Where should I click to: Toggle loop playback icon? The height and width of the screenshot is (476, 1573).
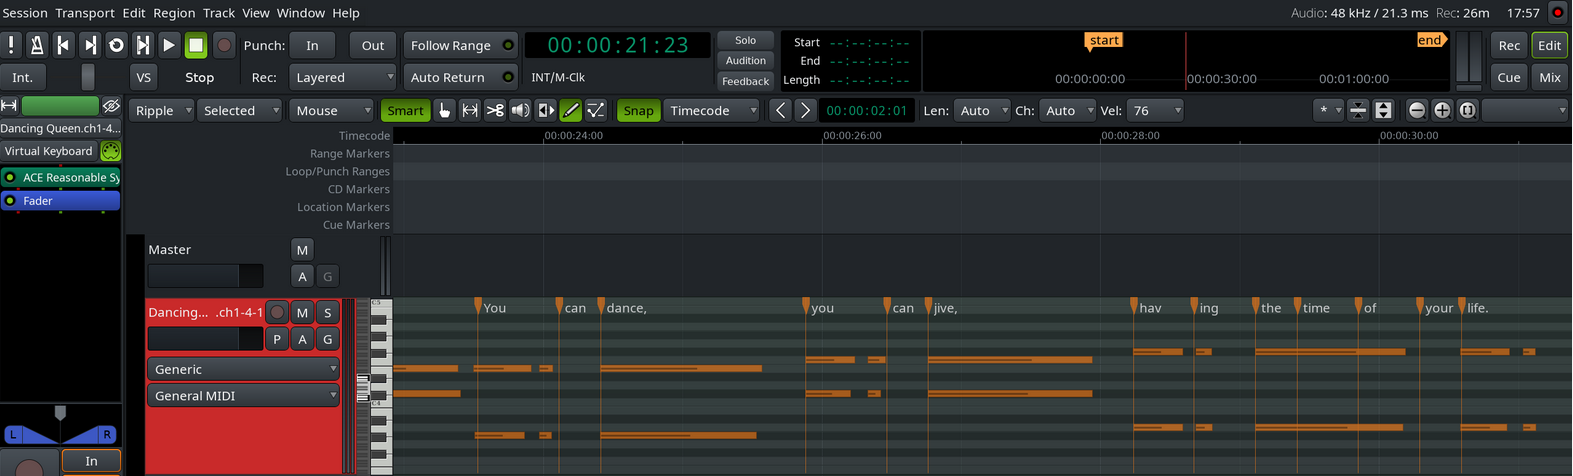click(x=116, y=45)
